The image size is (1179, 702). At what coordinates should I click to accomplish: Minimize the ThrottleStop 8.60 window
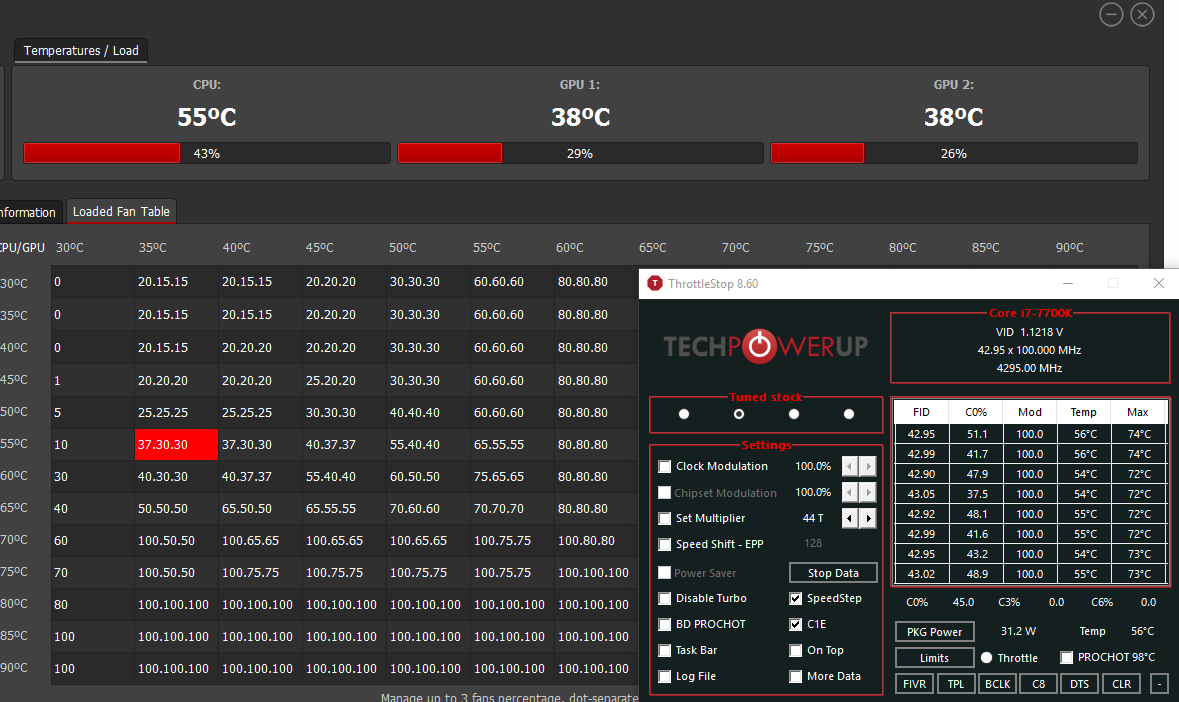(x=1068, y=283)
